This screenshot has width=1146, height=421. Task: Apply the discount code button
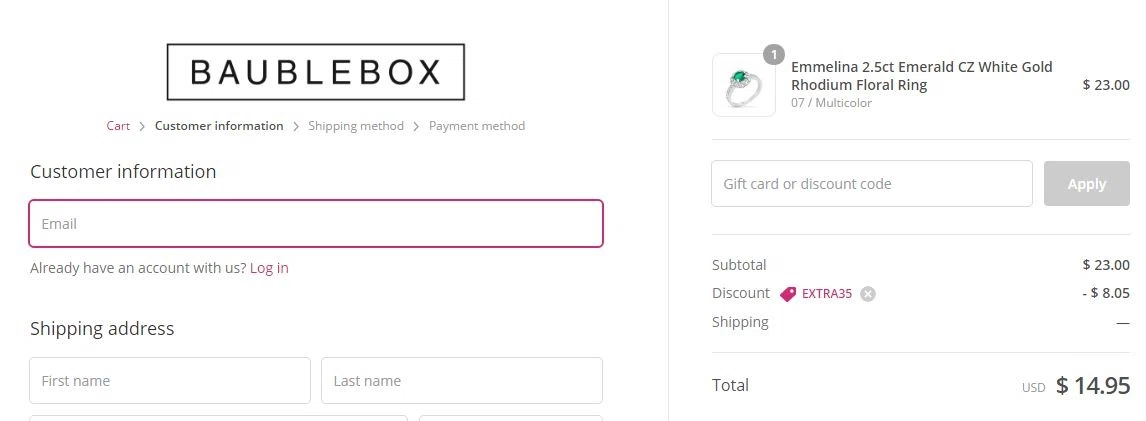(1087, 183)
